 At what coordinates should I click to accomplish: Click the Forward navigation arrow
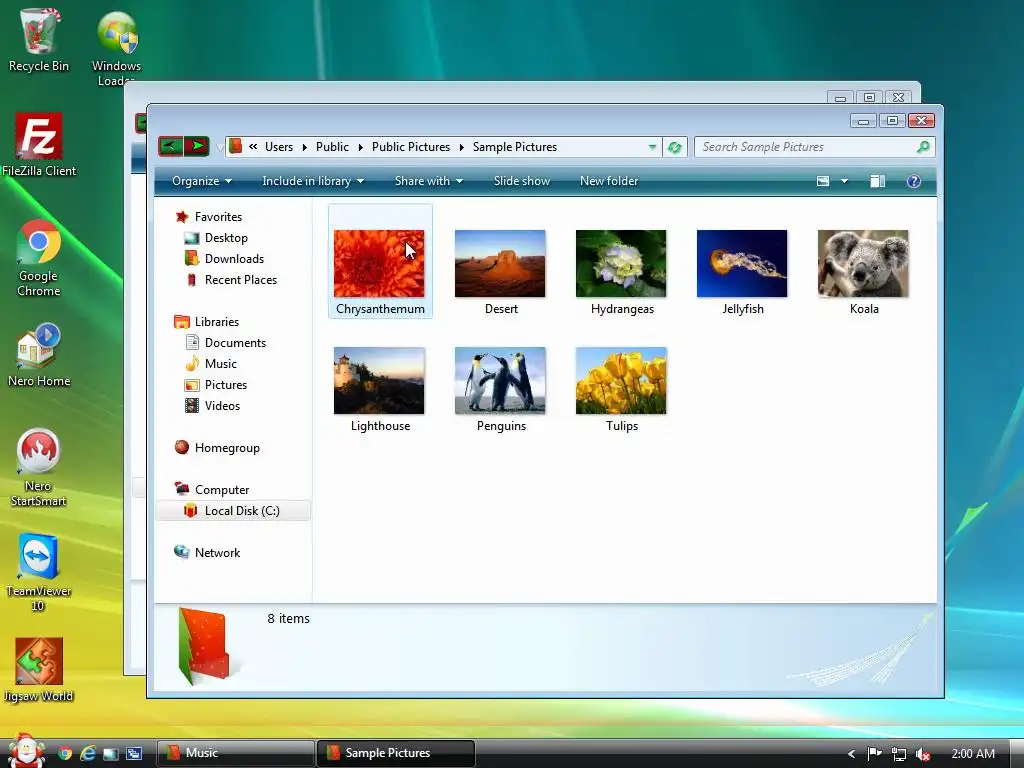[197, 146]
